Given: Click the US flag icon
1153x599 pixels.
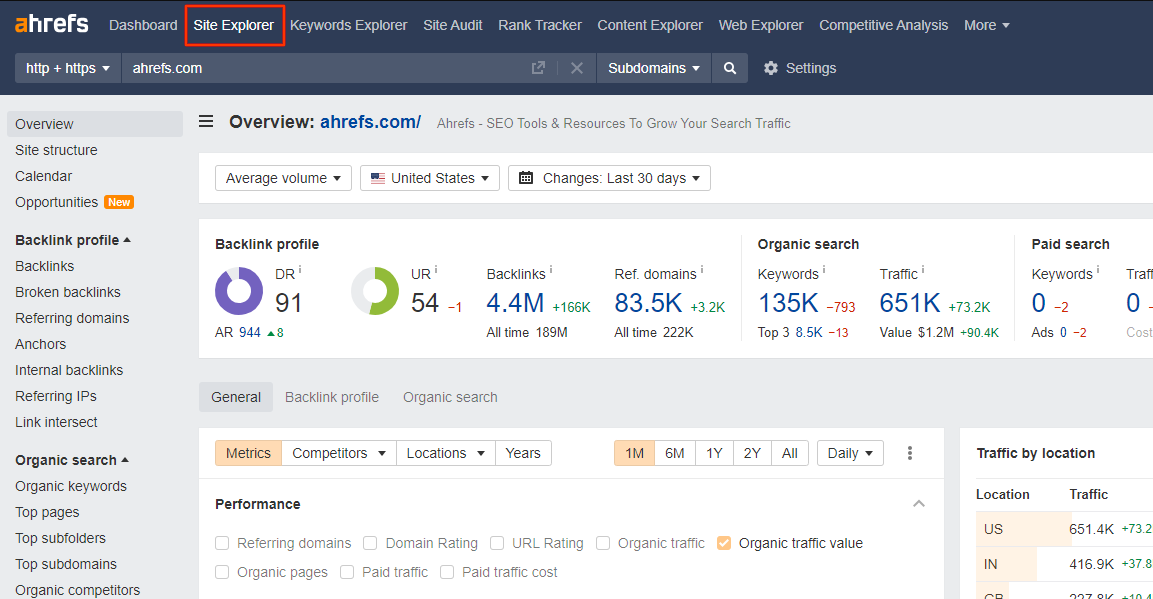Looking at the screenshot, I should (378, 178).
